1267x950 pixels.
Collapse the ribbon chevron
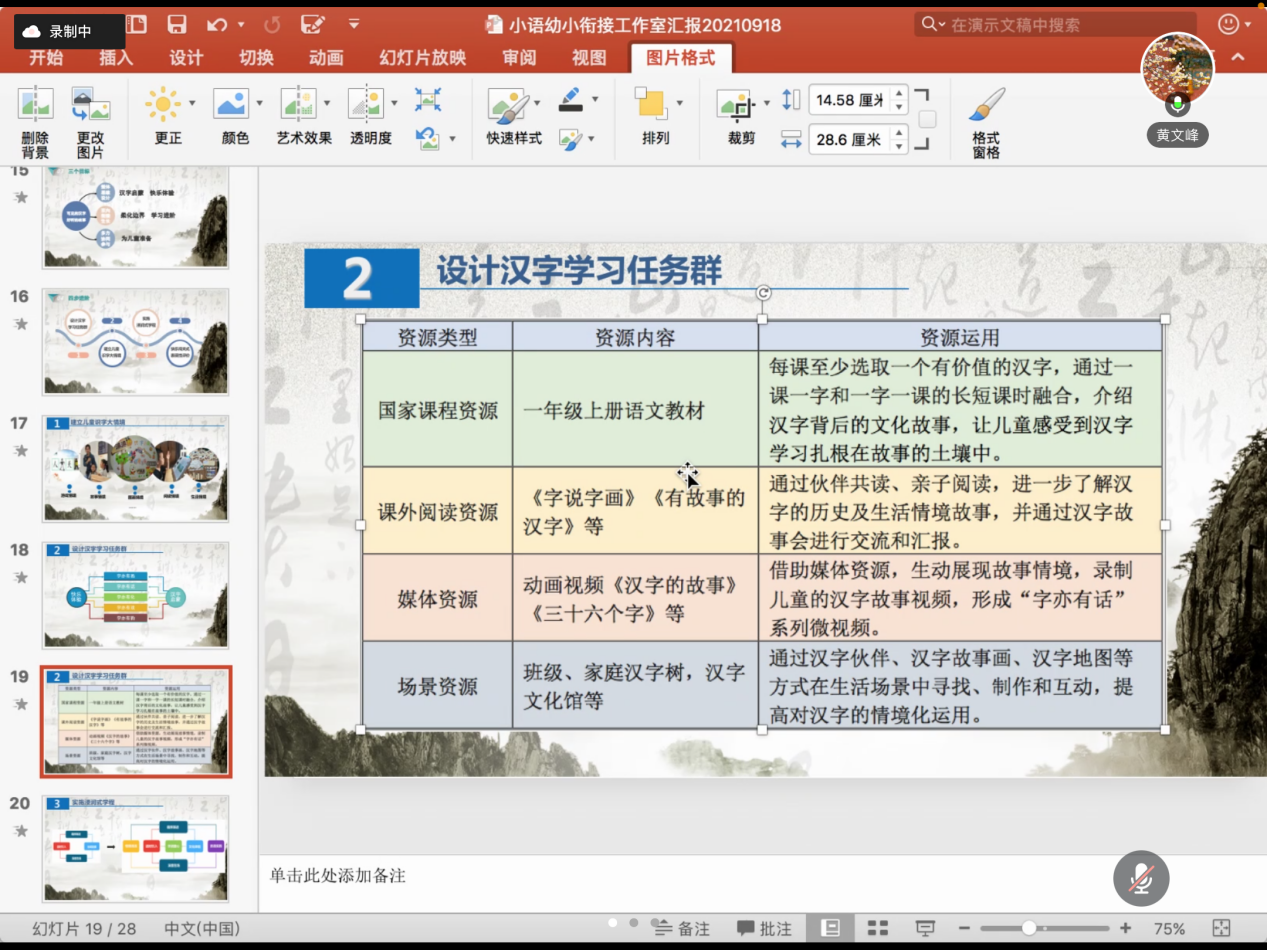1238,57
